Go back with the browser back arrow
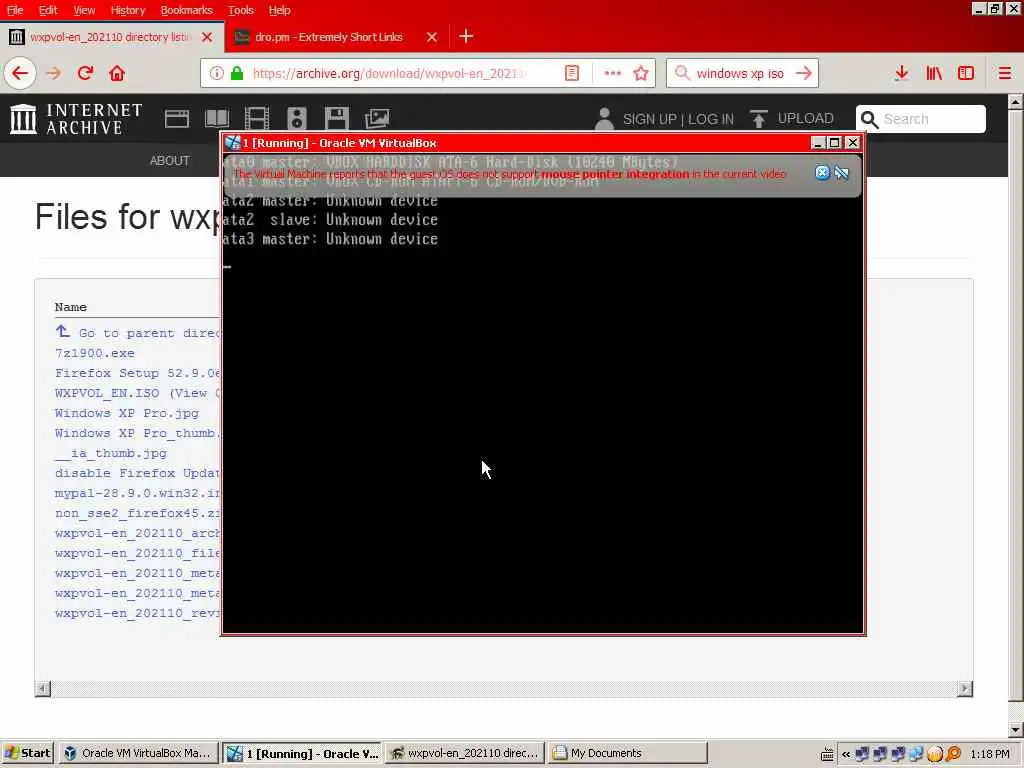The height and width of the screenshot is (768, 1024). 20,73
